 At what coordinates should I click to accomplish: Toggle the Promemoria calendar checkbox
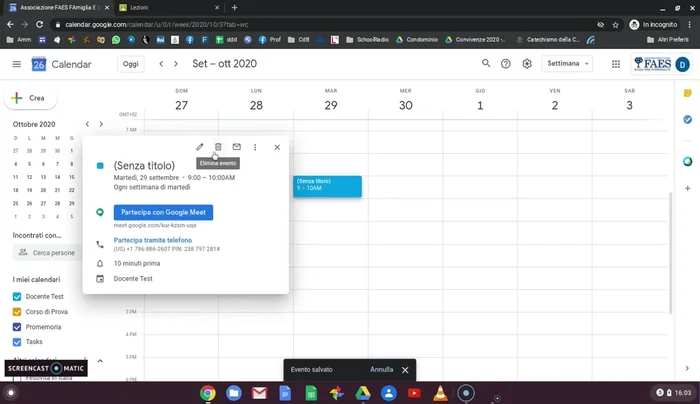point(17,327)
